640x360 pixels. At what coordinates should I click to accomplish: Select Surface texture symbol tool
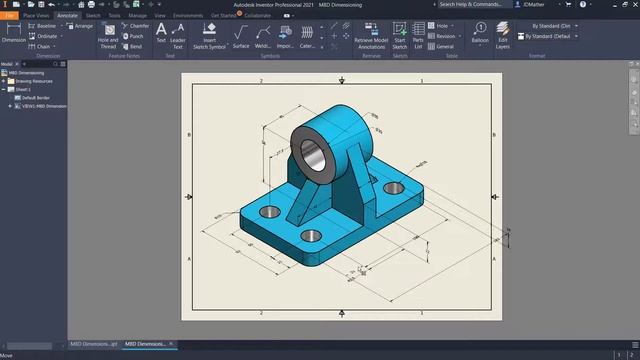(241, 36)
